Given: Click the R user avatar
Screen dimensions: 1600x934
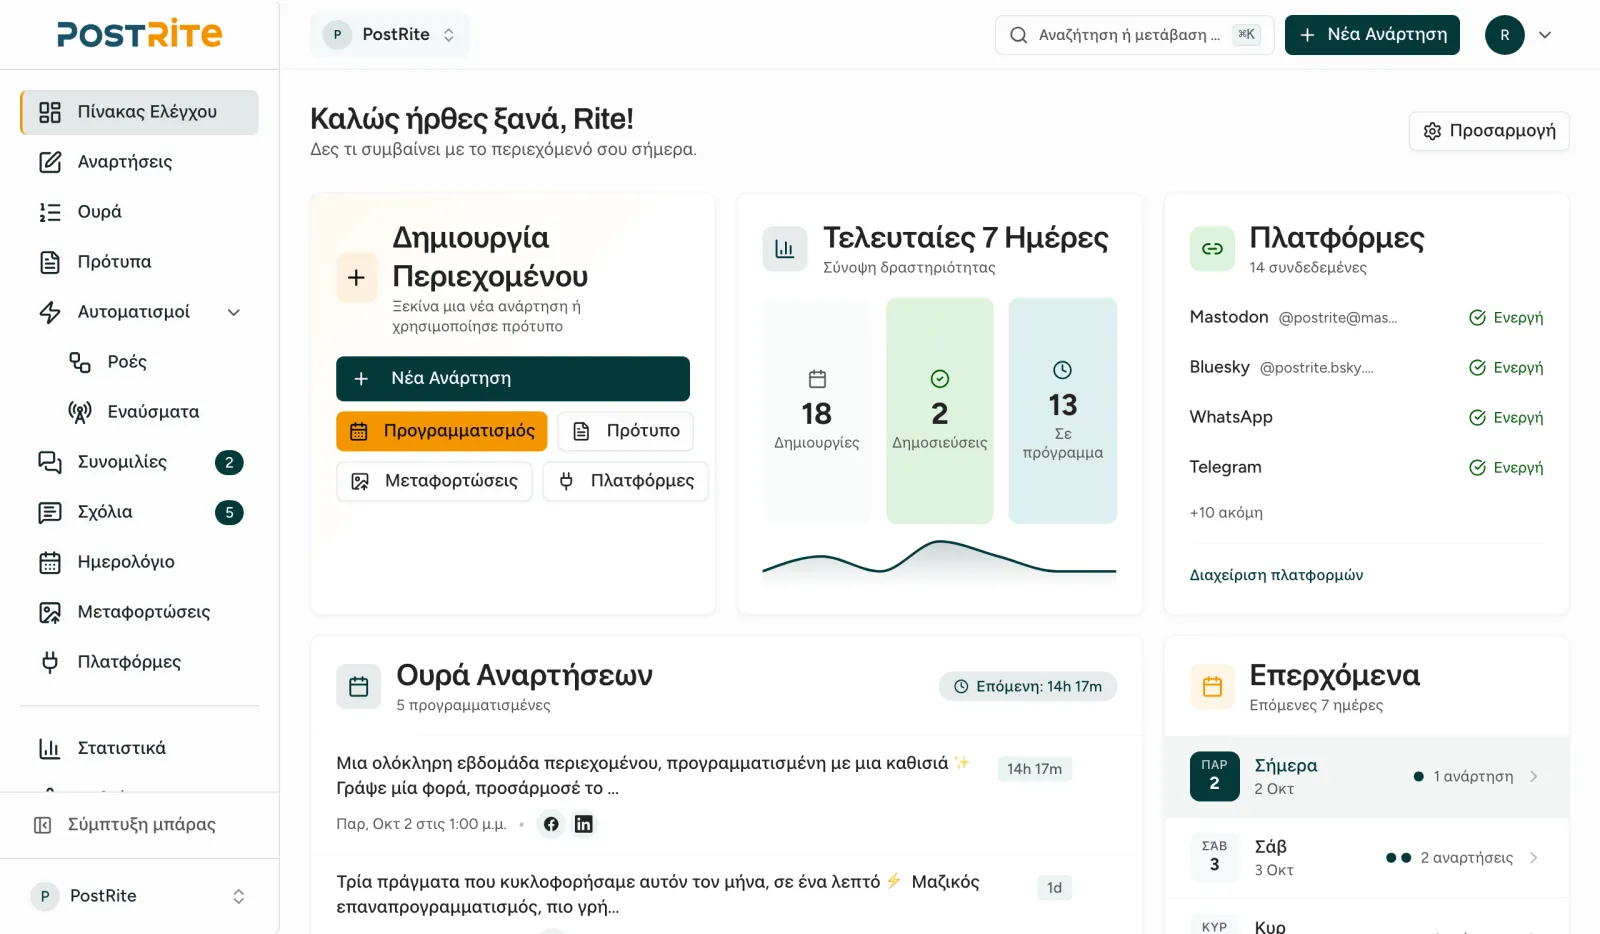Looking at the screenshot, I should (1505, 35).
